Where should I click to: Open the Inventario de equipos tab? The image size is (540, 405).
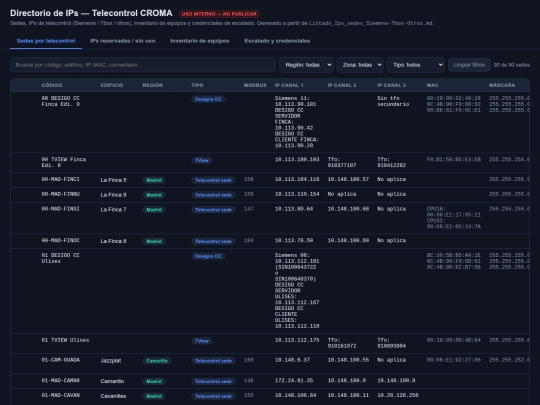tap(200, 41)
